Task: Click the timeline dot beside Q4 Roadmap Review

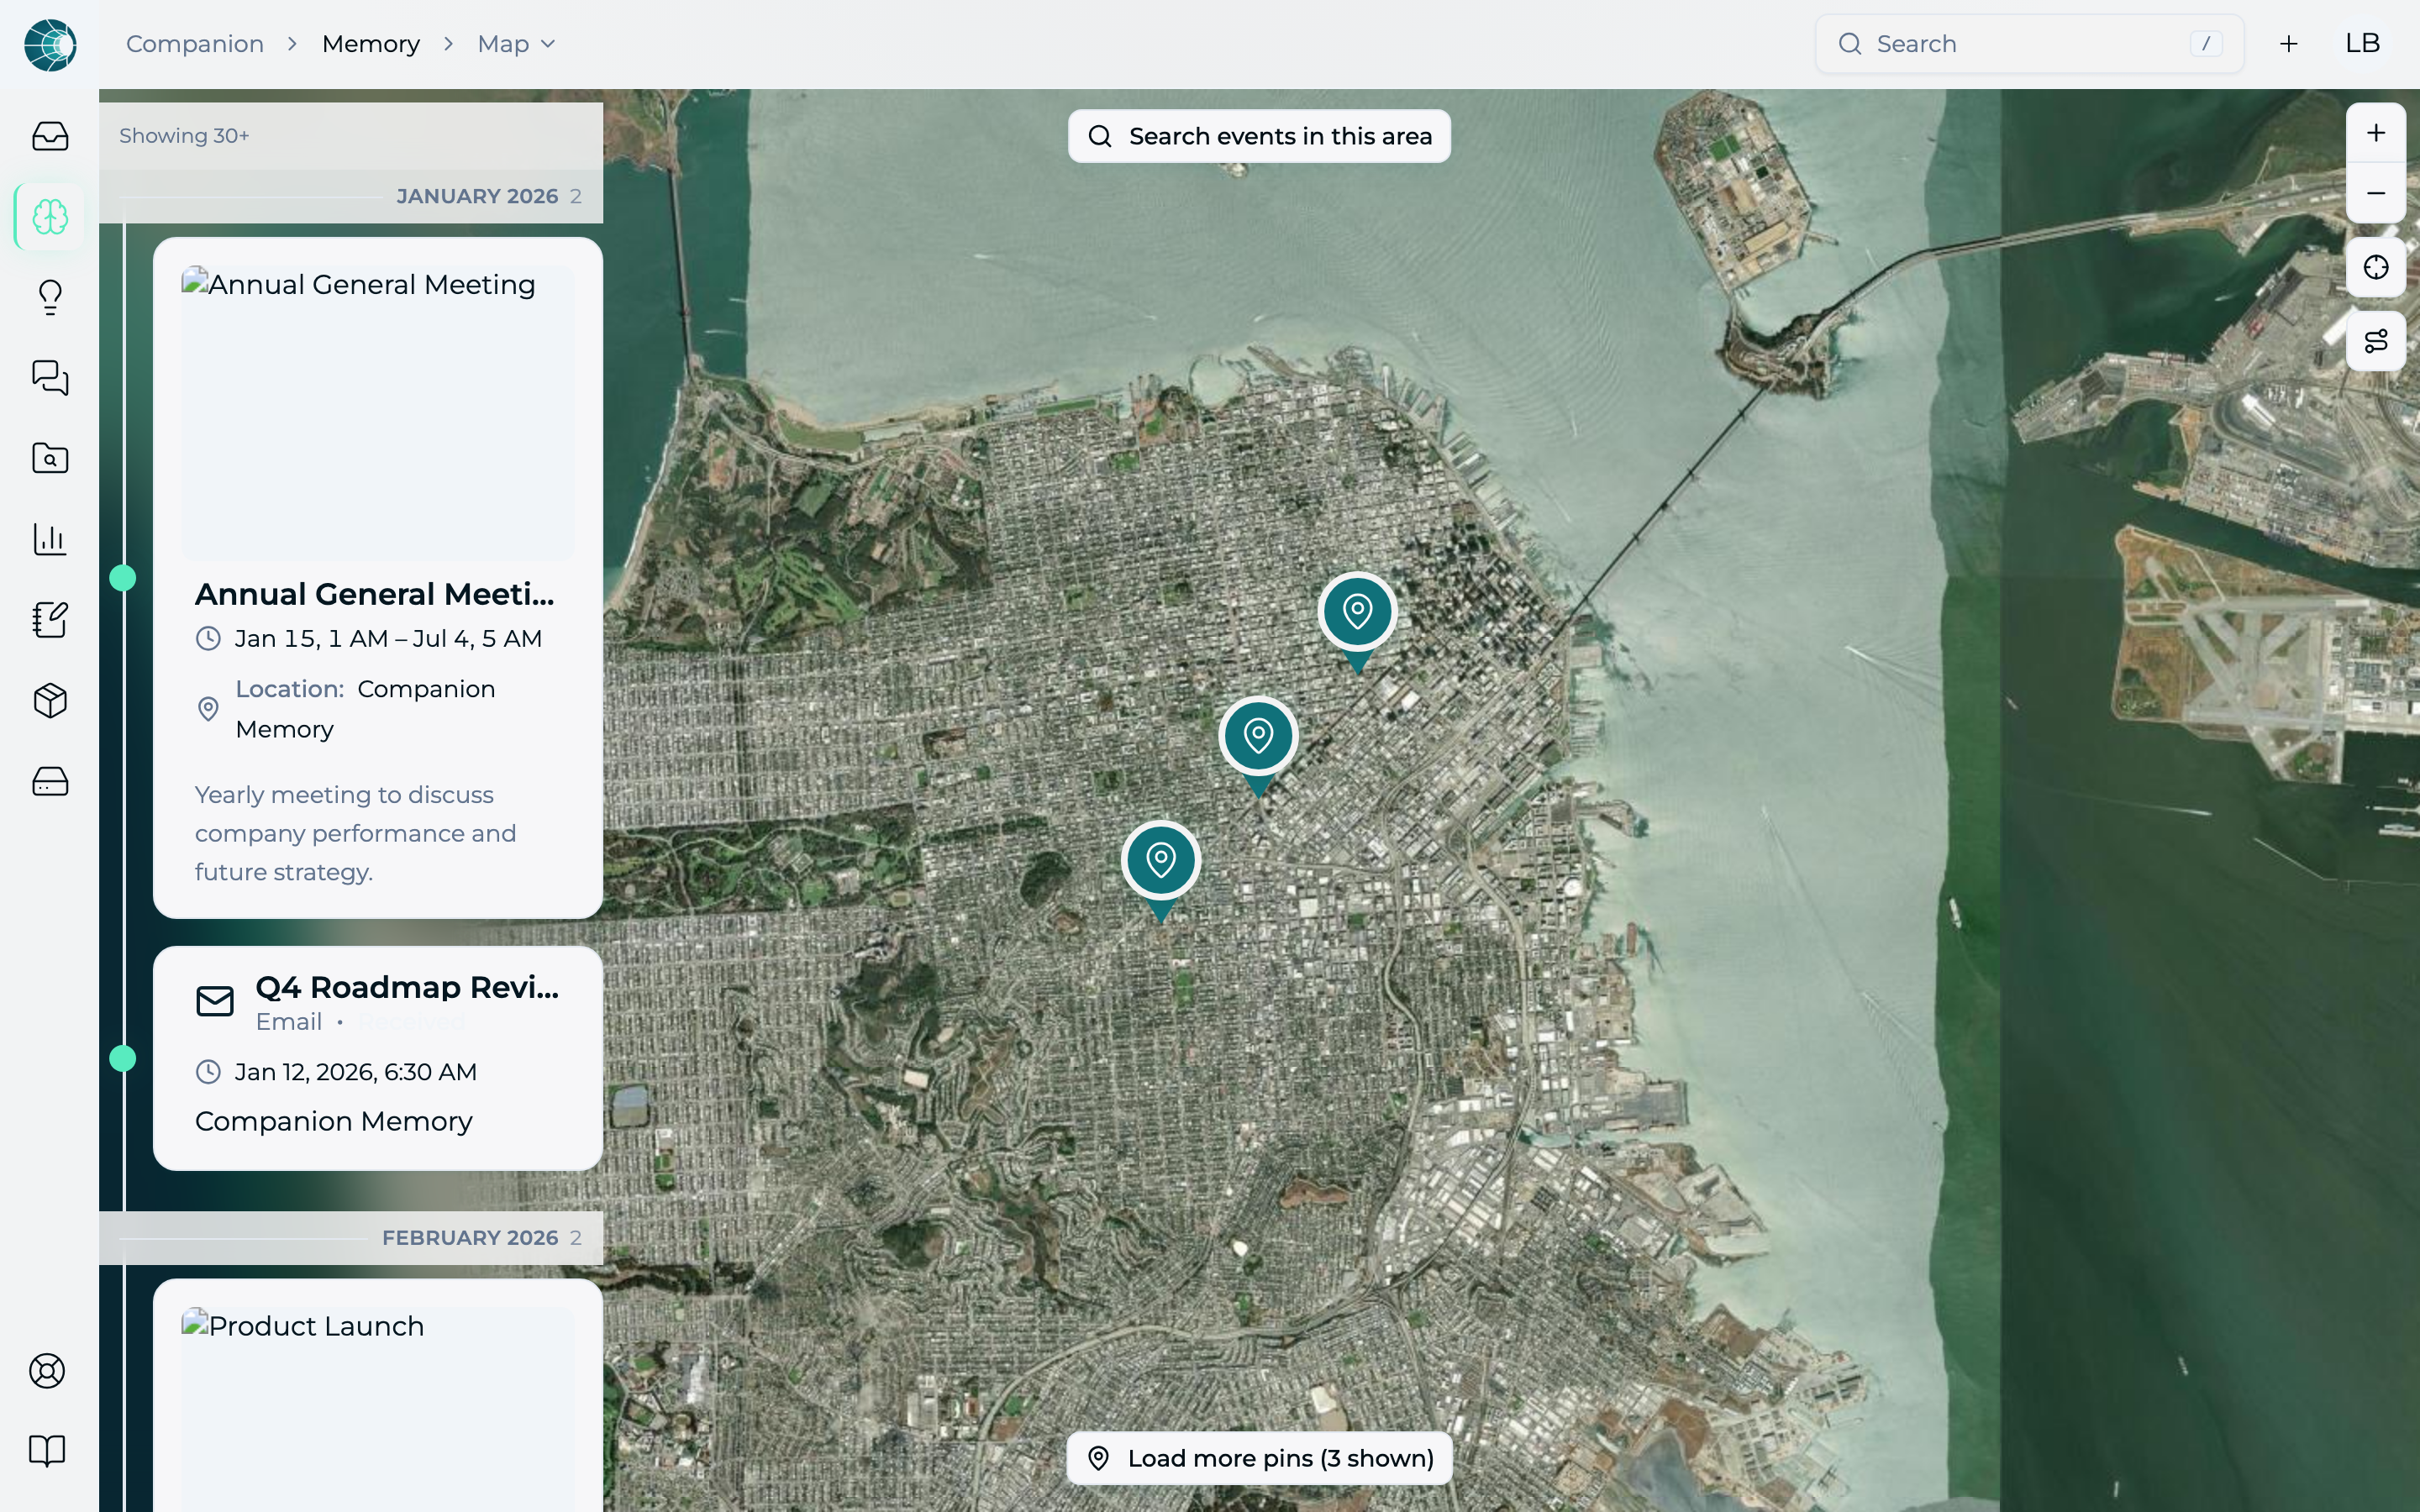Action: (x=123, y=1058)
